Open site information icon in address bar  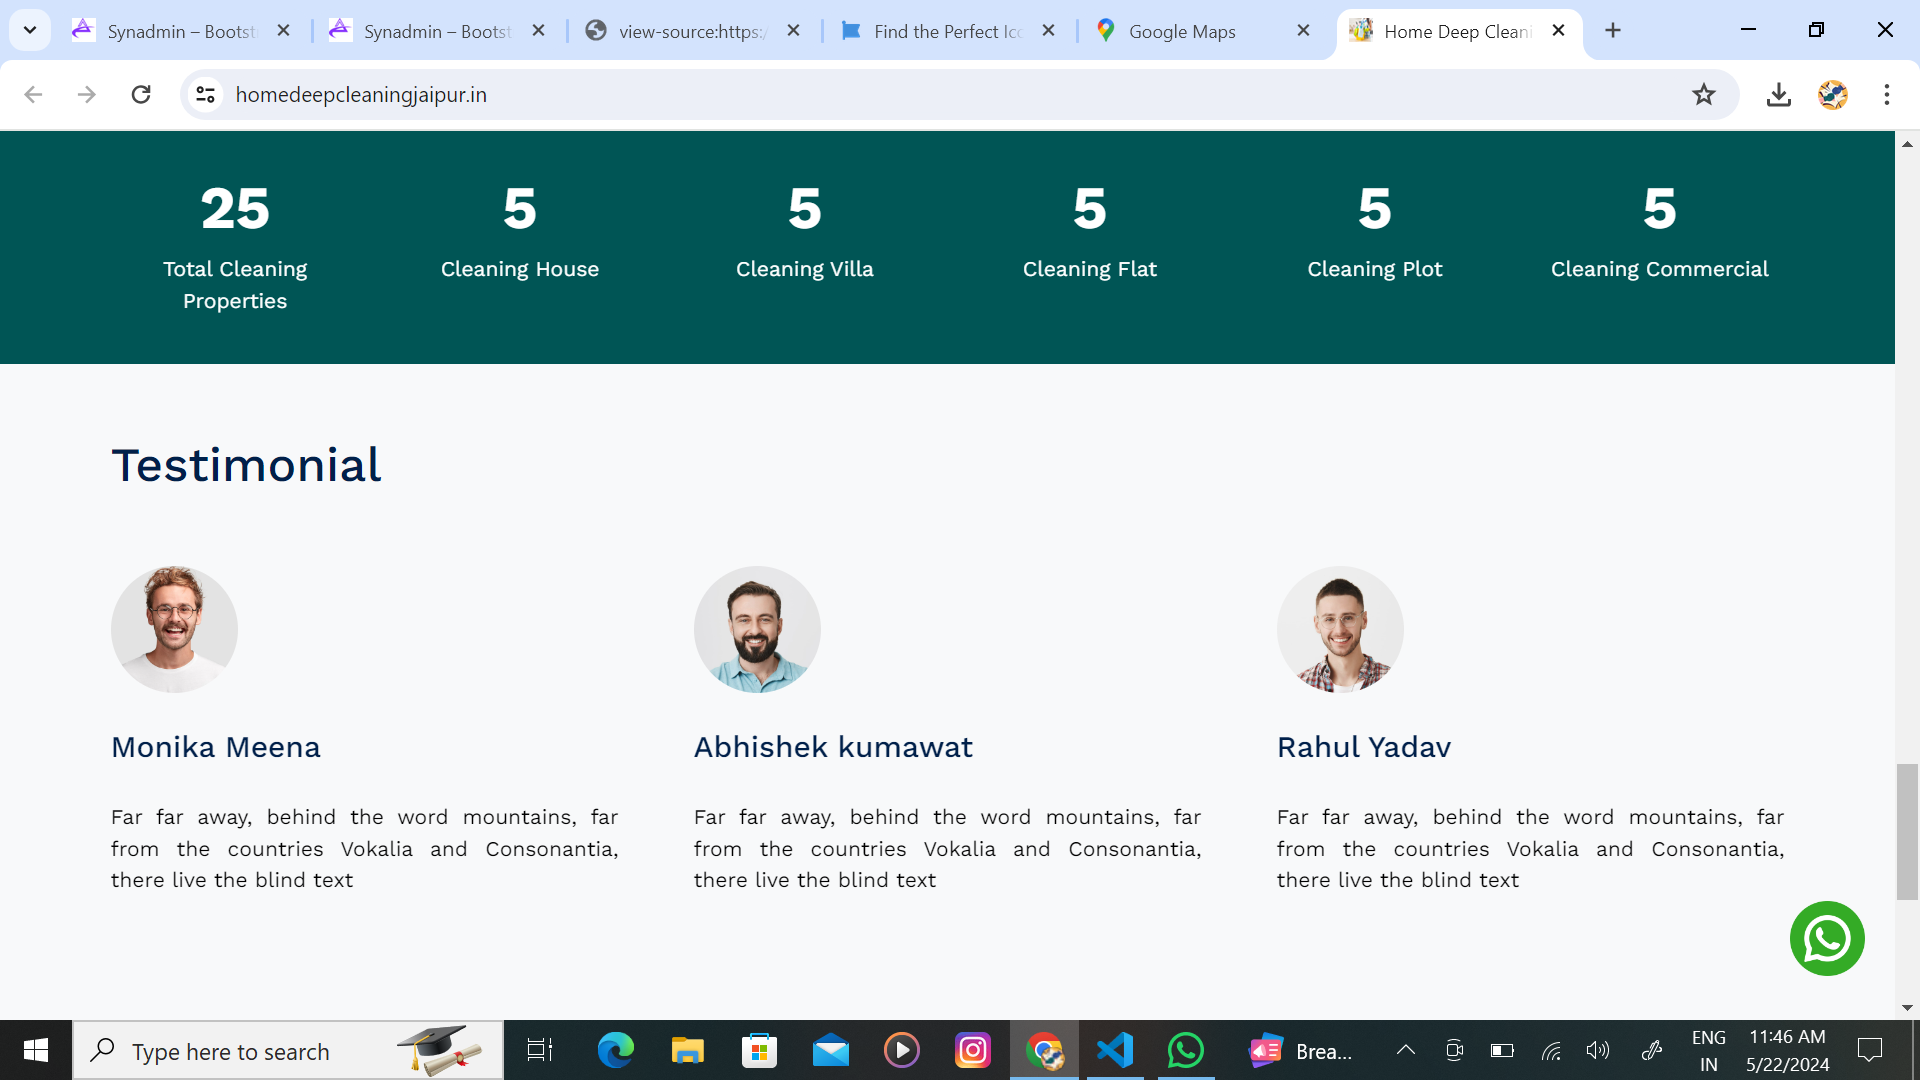pos(205,94)
